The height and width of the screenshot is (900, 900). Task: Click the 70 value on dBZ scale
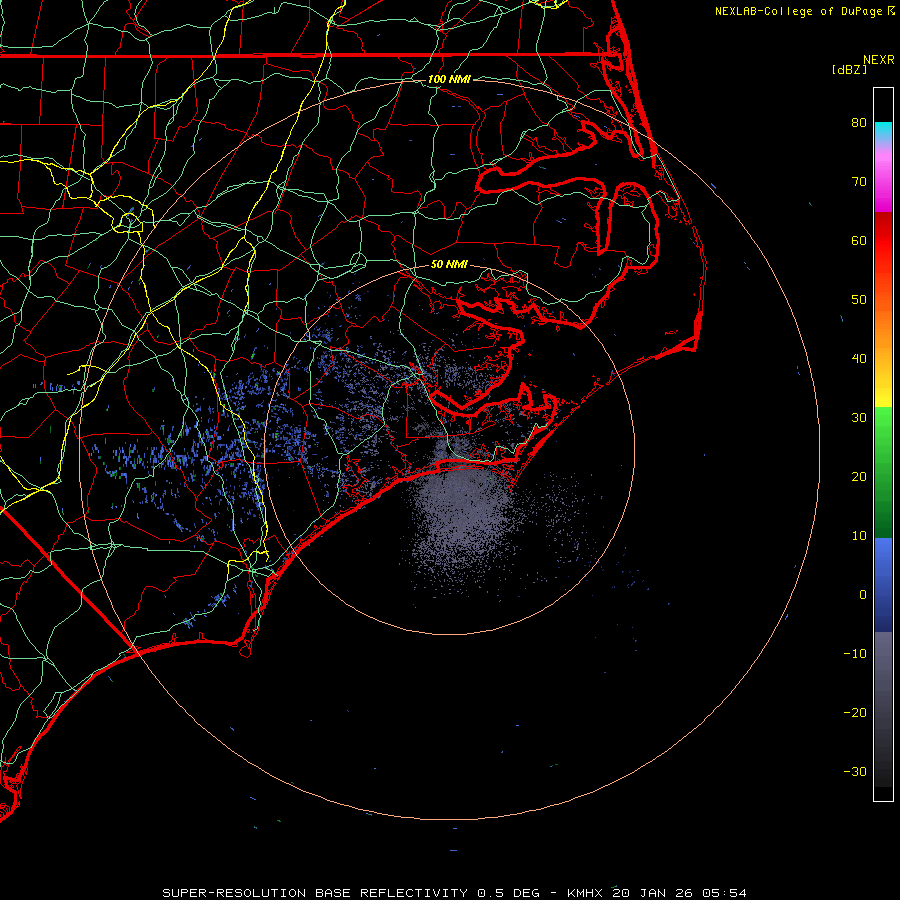click(x=859, y=181)
